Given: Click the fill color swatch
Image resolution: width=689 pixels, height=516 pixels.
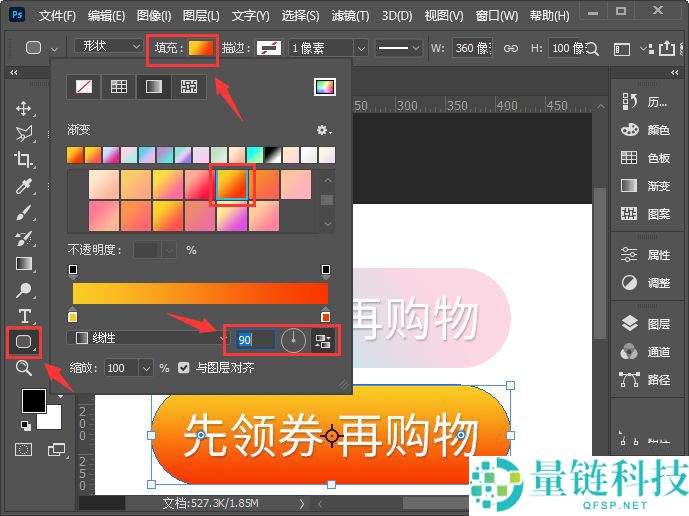Looking at the screenshot, I should [x=201, y=48].
